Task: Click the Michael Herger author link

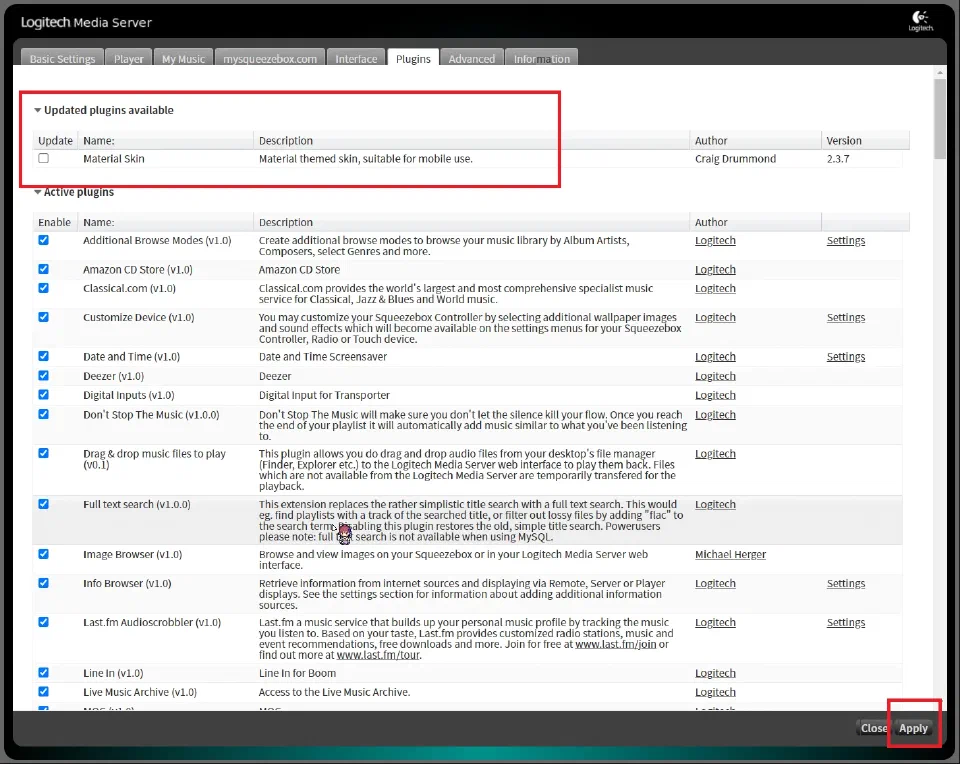Action: click(x=730, y=555)
